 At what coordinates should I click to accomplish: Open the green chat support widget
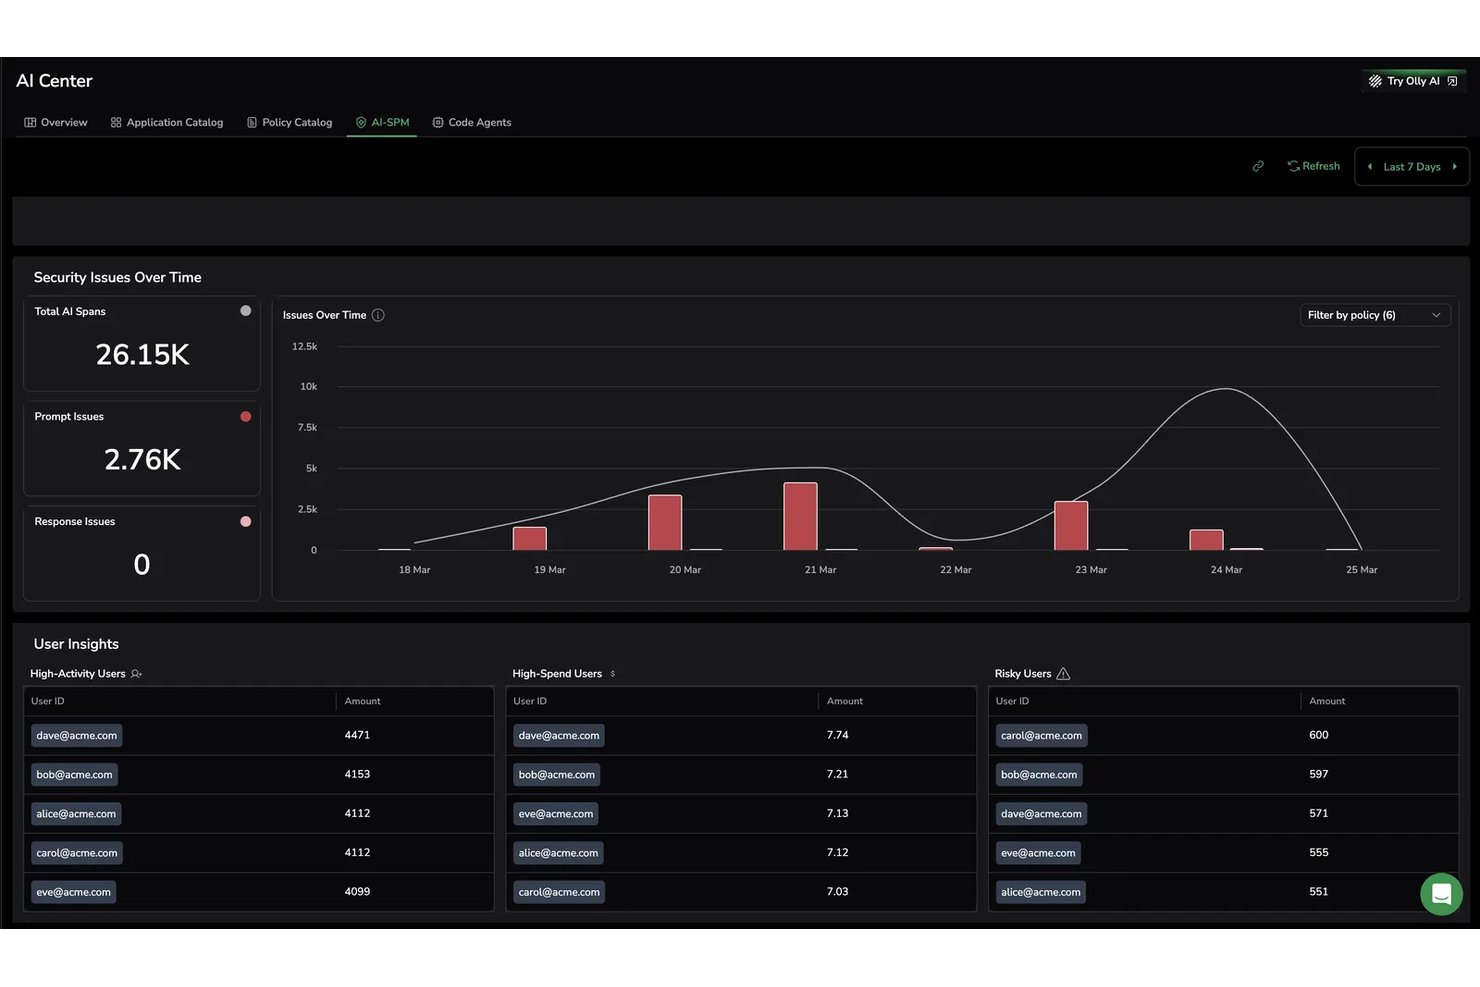pyautogui.click(x=1441, y=894)
